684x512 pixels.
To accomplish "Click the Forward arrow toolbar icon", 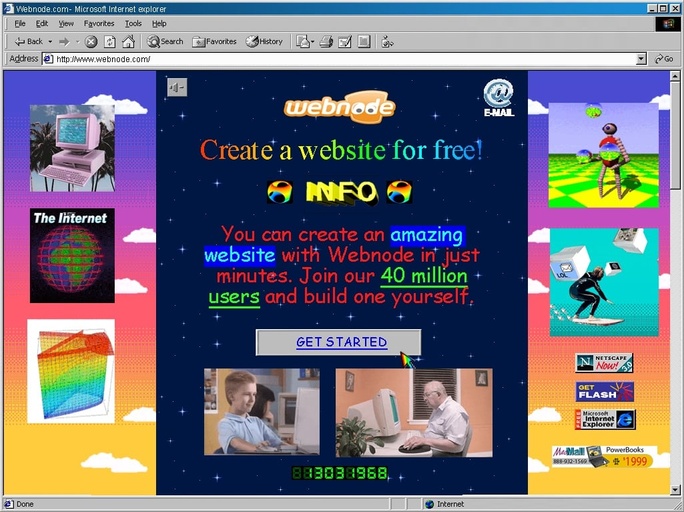I will (64, 42).
